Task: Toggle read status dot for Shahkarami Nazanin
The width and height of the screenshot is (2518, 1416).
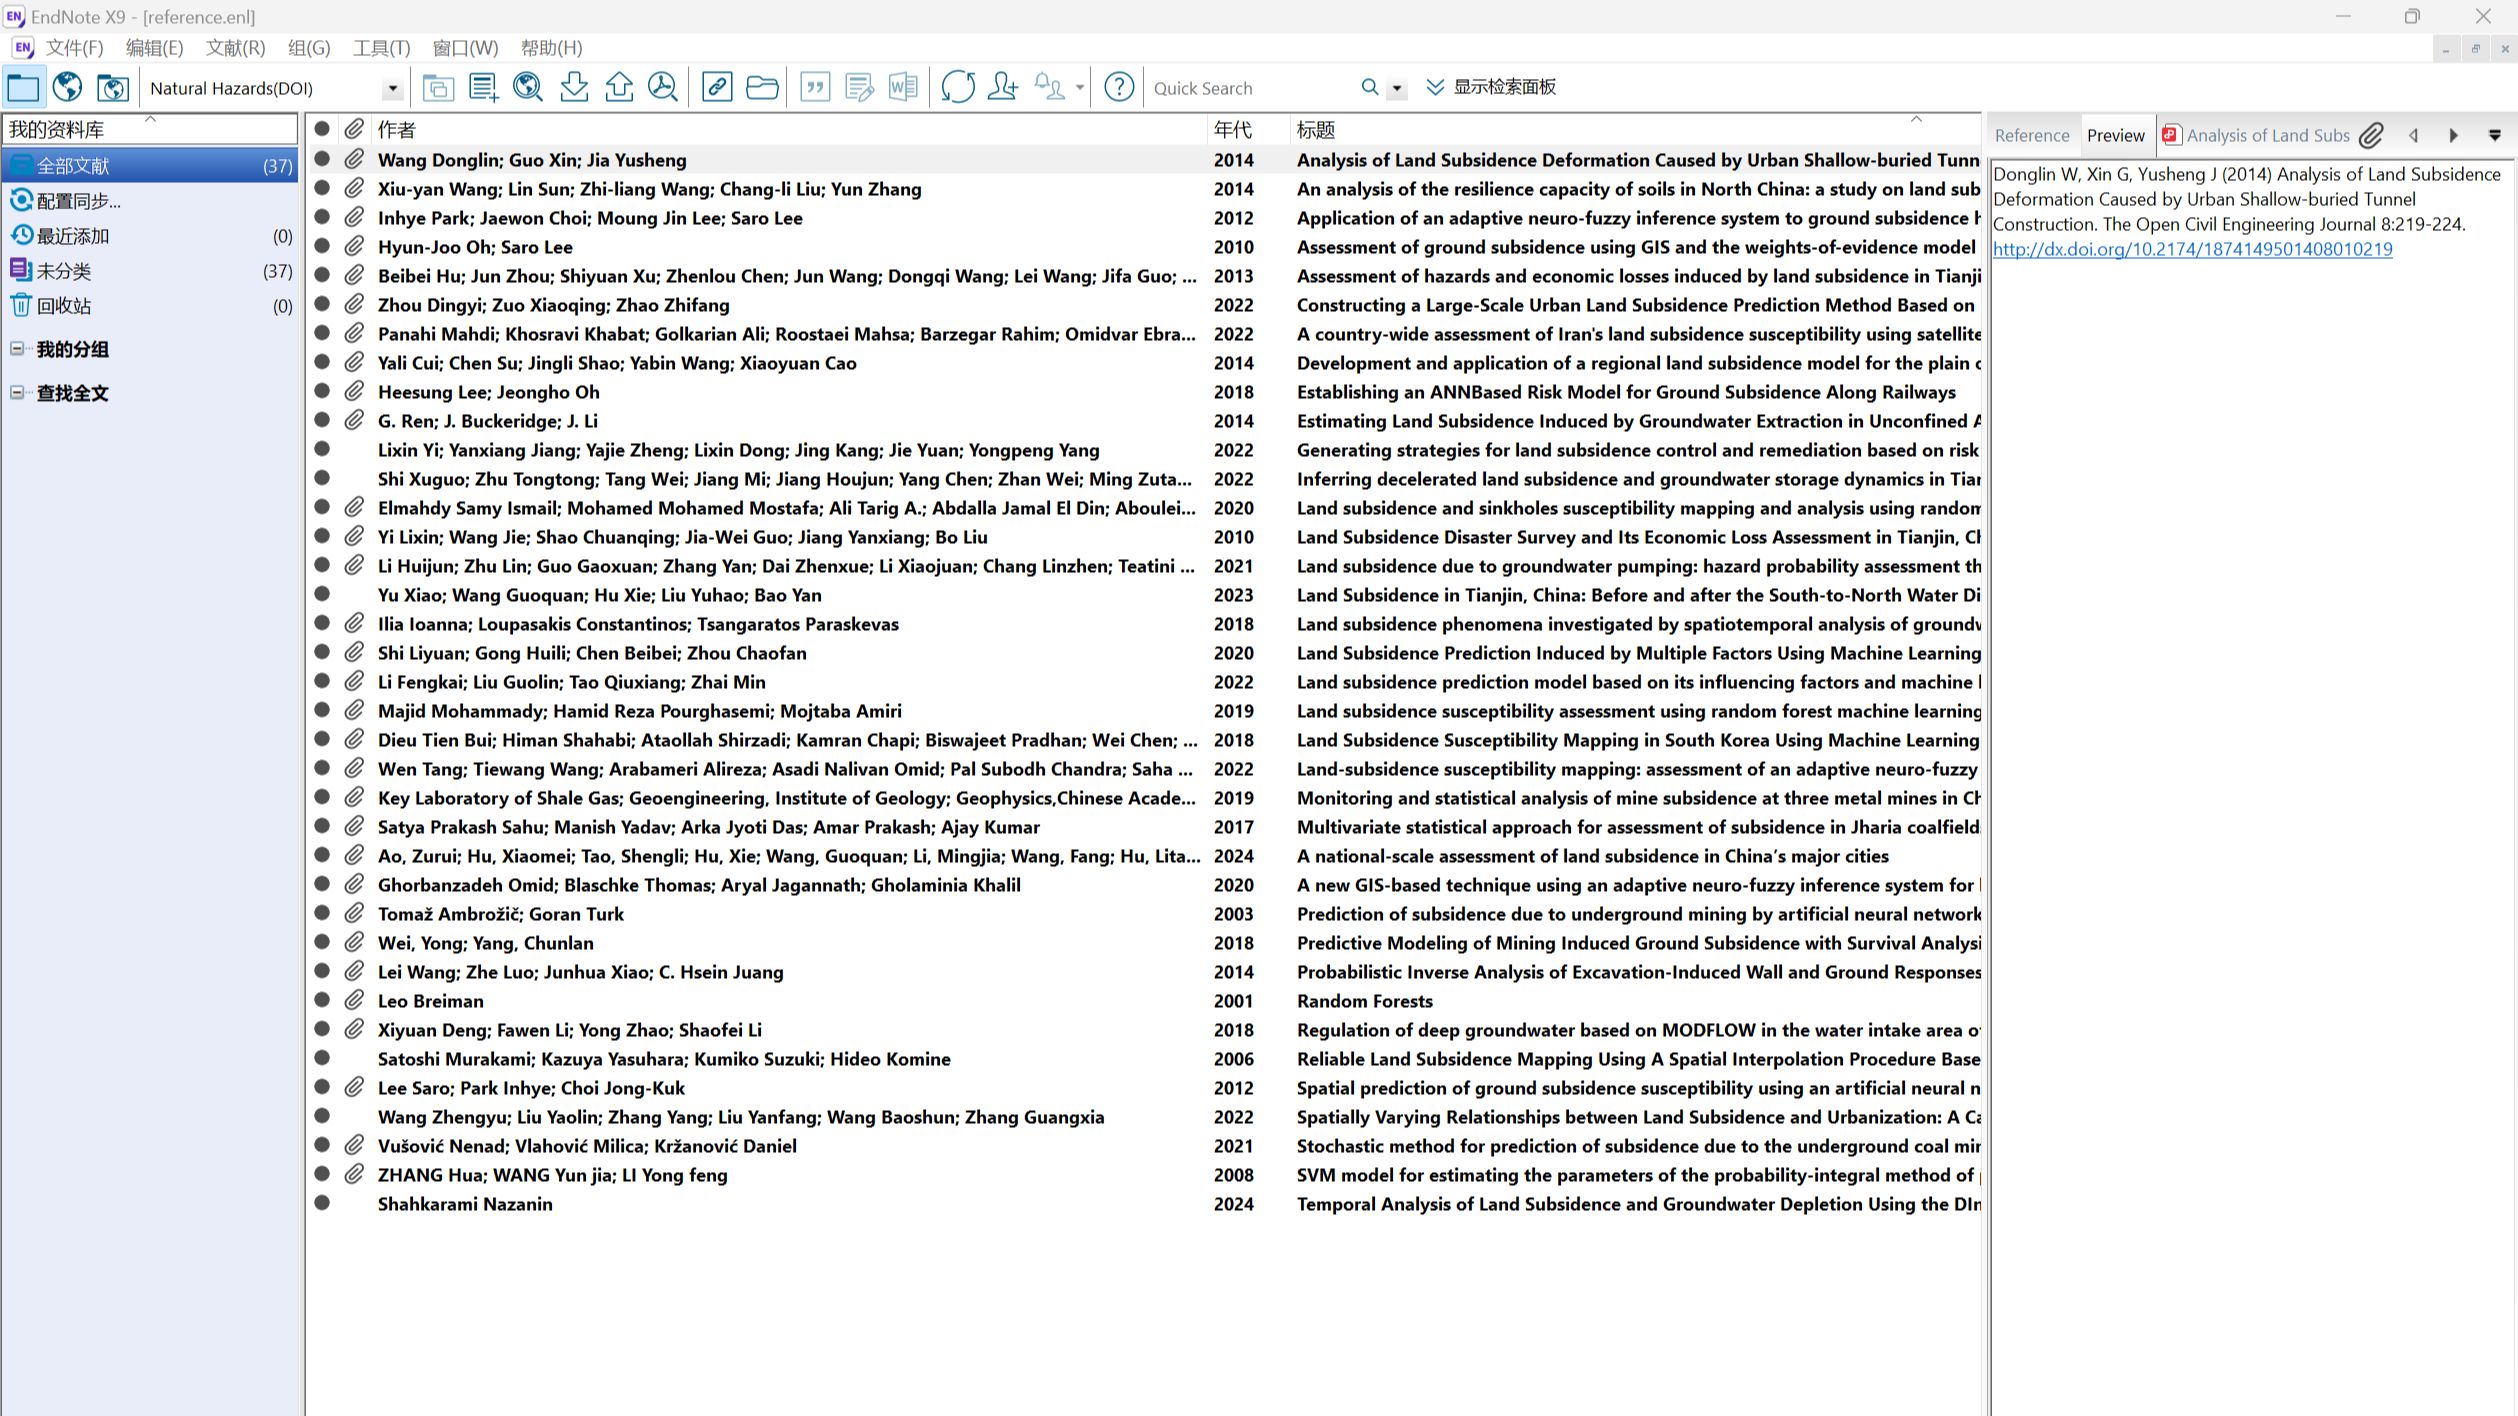Action: pos(322,1203)
